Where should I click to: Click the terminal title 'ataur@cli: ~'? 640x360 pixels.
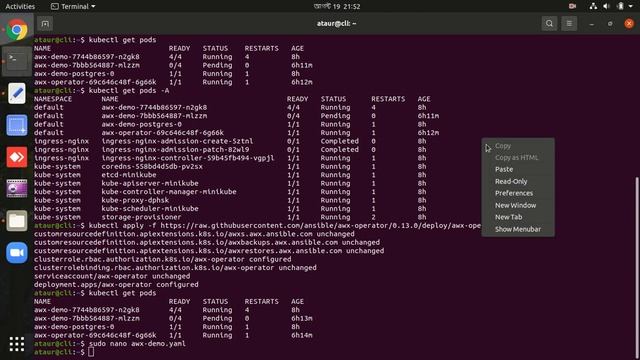[337, 24]
